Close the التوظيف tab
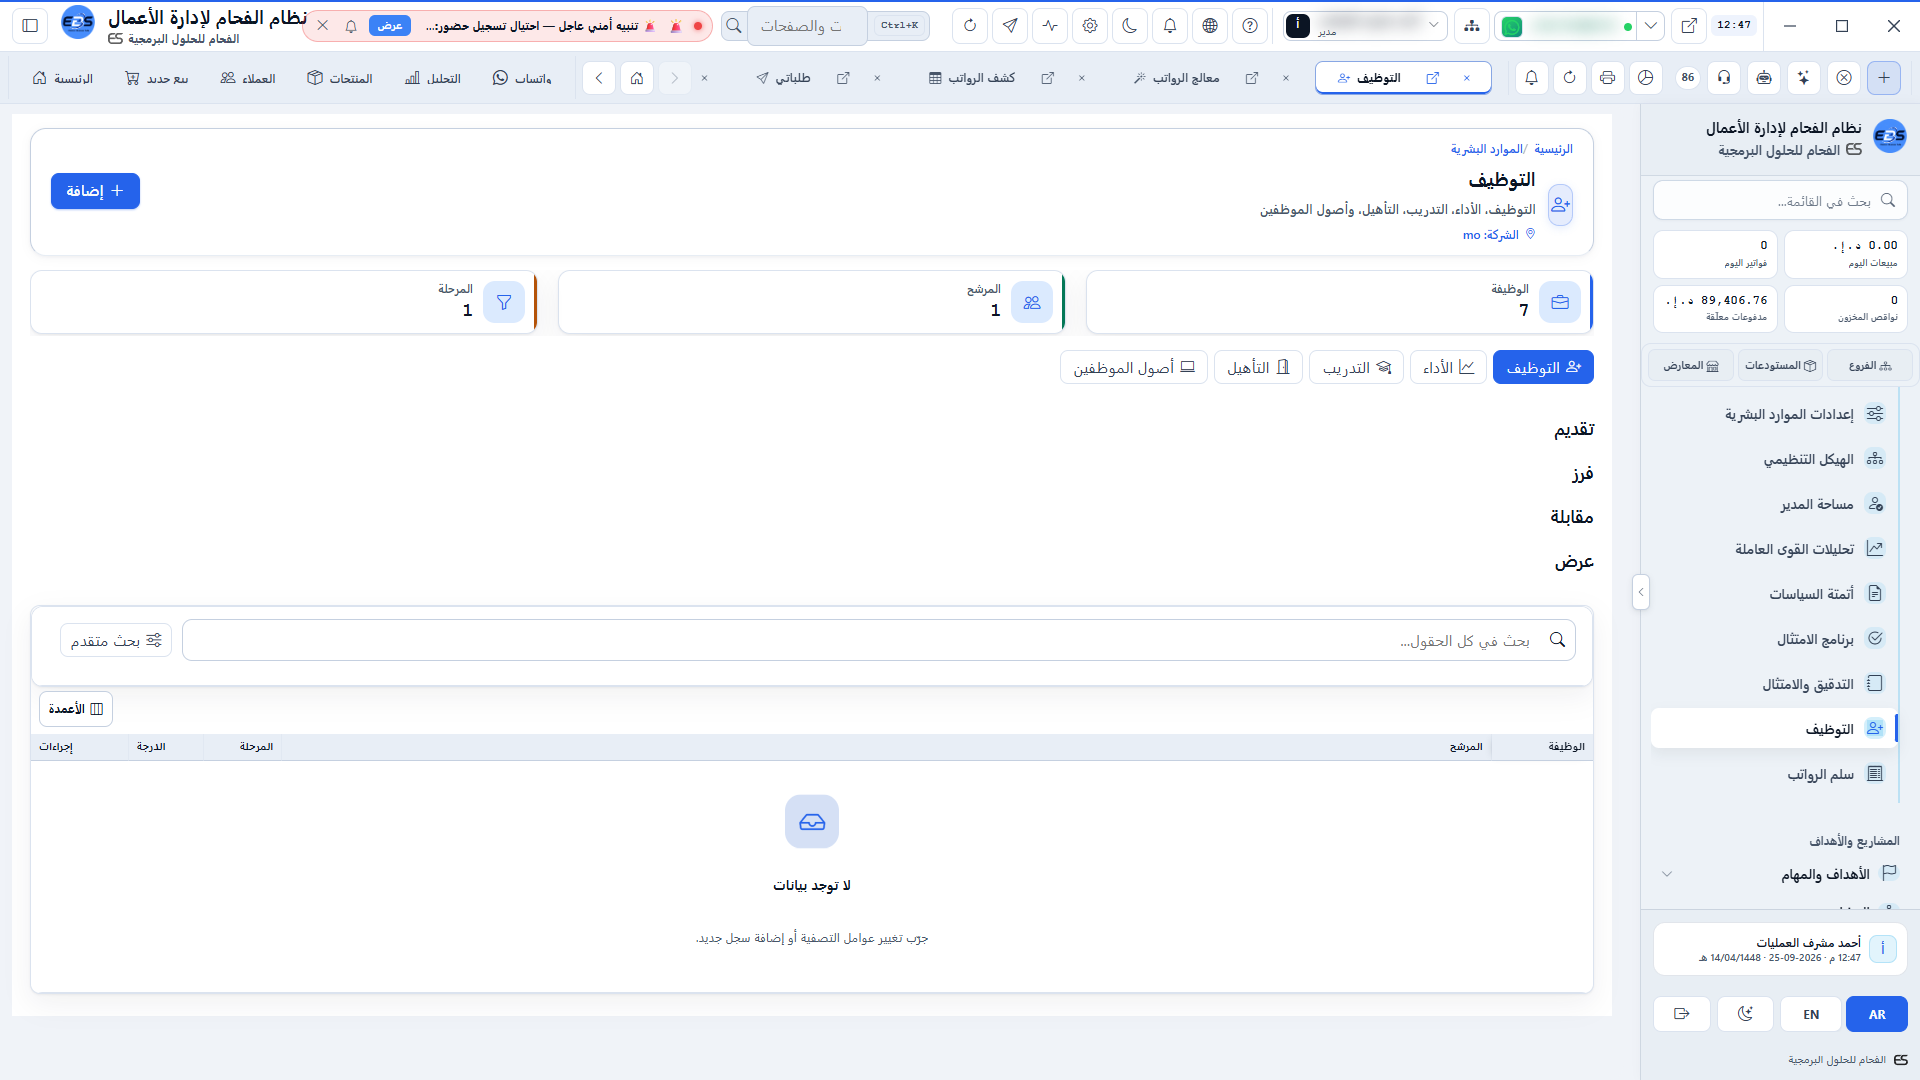 point(1467,78)
